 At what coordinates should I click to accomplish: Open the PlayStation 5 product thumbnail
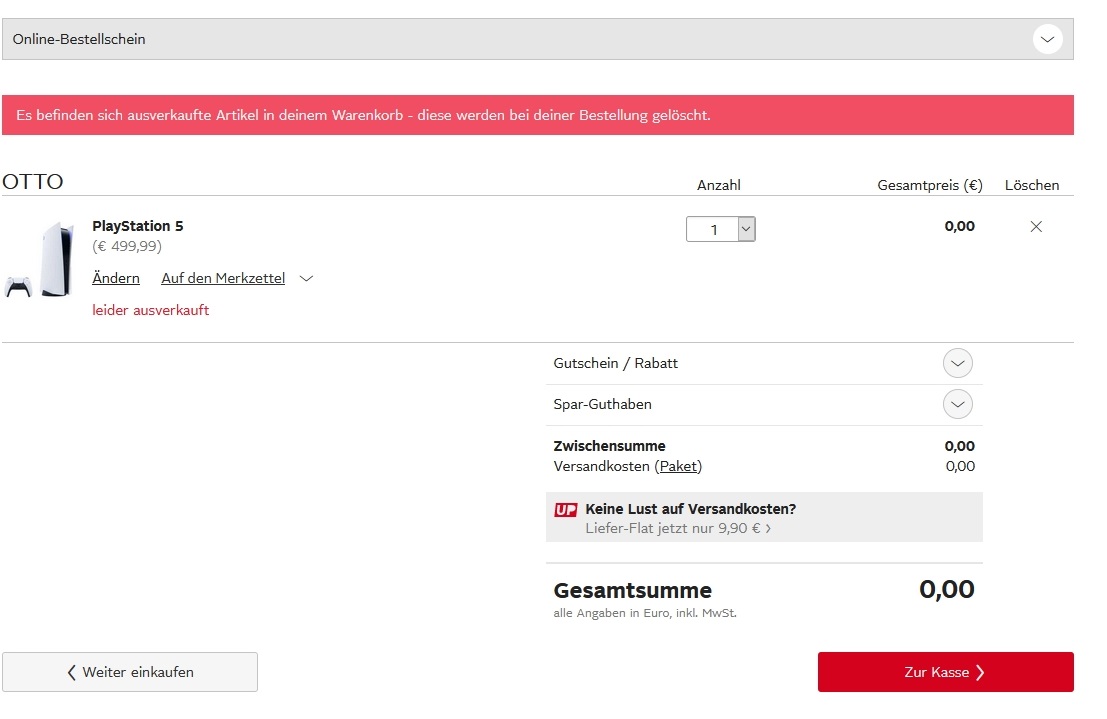point(40,259)
